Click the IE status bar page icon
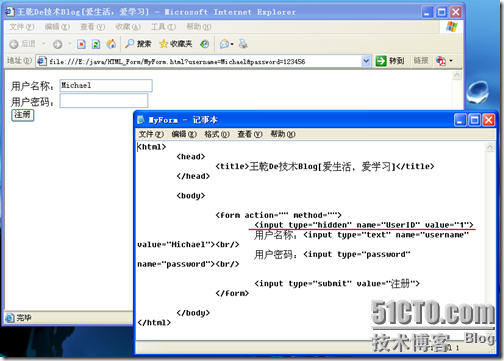 [x=10, y=318]
